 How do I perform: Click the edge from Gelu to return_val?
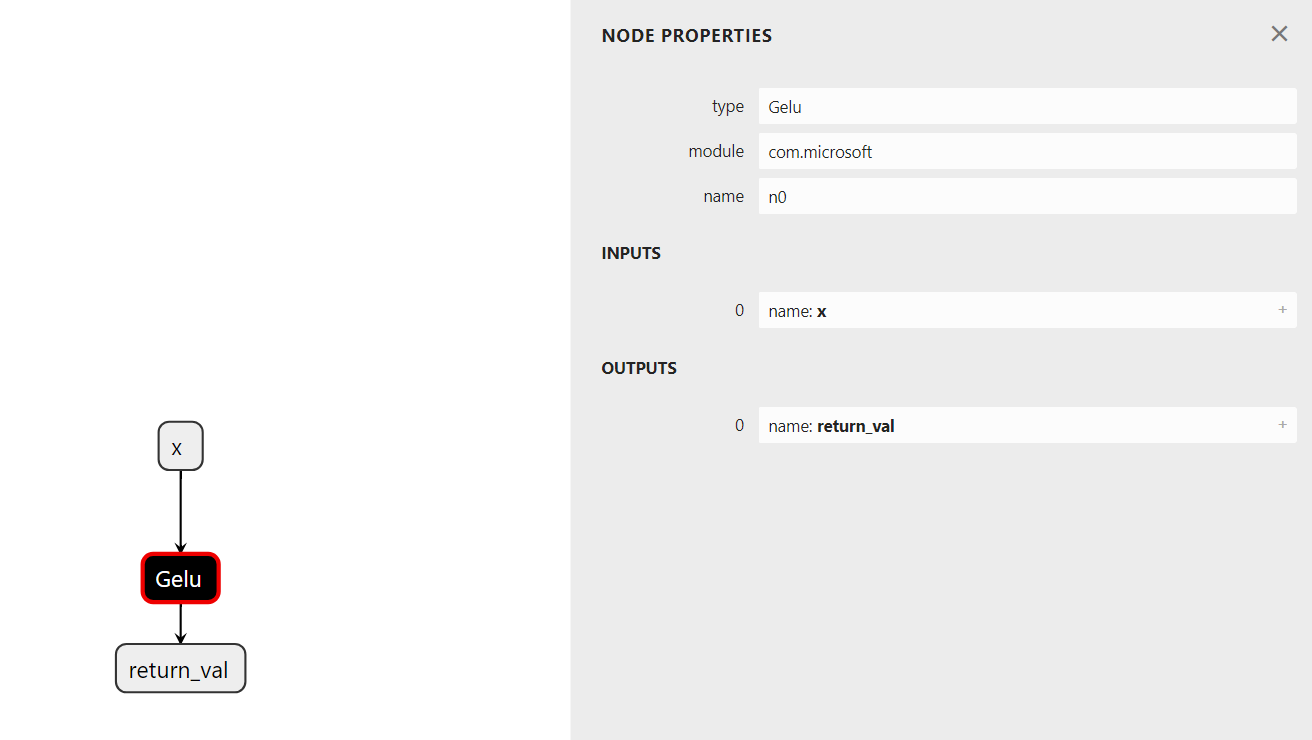(181, 622)
